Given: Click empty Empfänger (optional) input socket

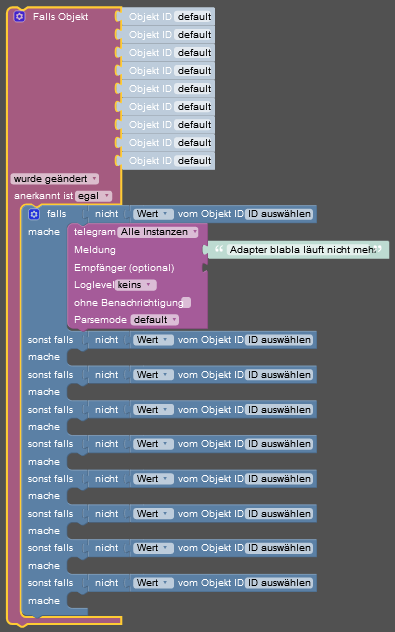Looking at the screenshot, I should pos(205,268).
